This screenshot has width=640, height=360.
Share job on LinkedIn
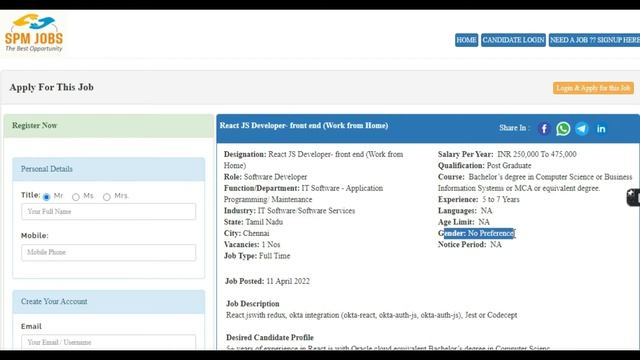tap(601, 129)
